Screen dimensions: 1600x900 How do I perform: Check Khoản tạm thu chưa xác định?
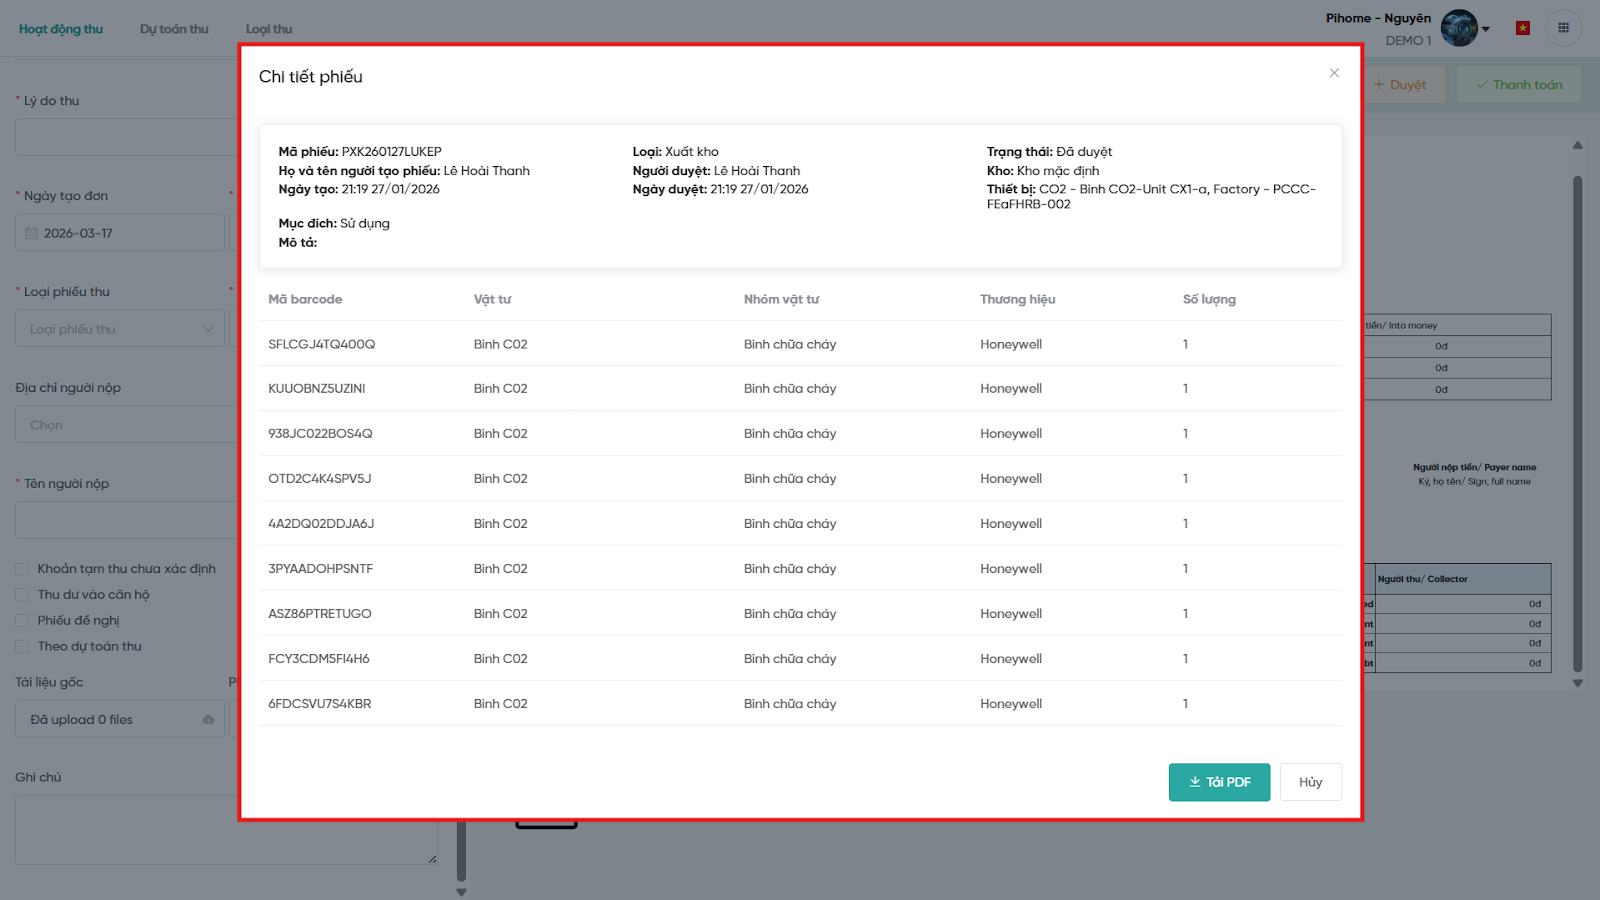22,569
